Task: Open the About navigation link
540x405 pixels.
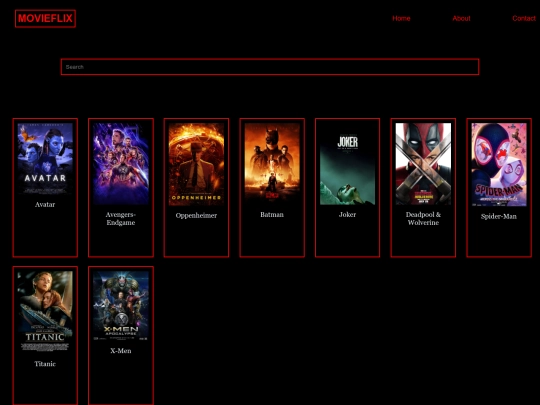Action: pyautogui.click(x=461, y=19)
